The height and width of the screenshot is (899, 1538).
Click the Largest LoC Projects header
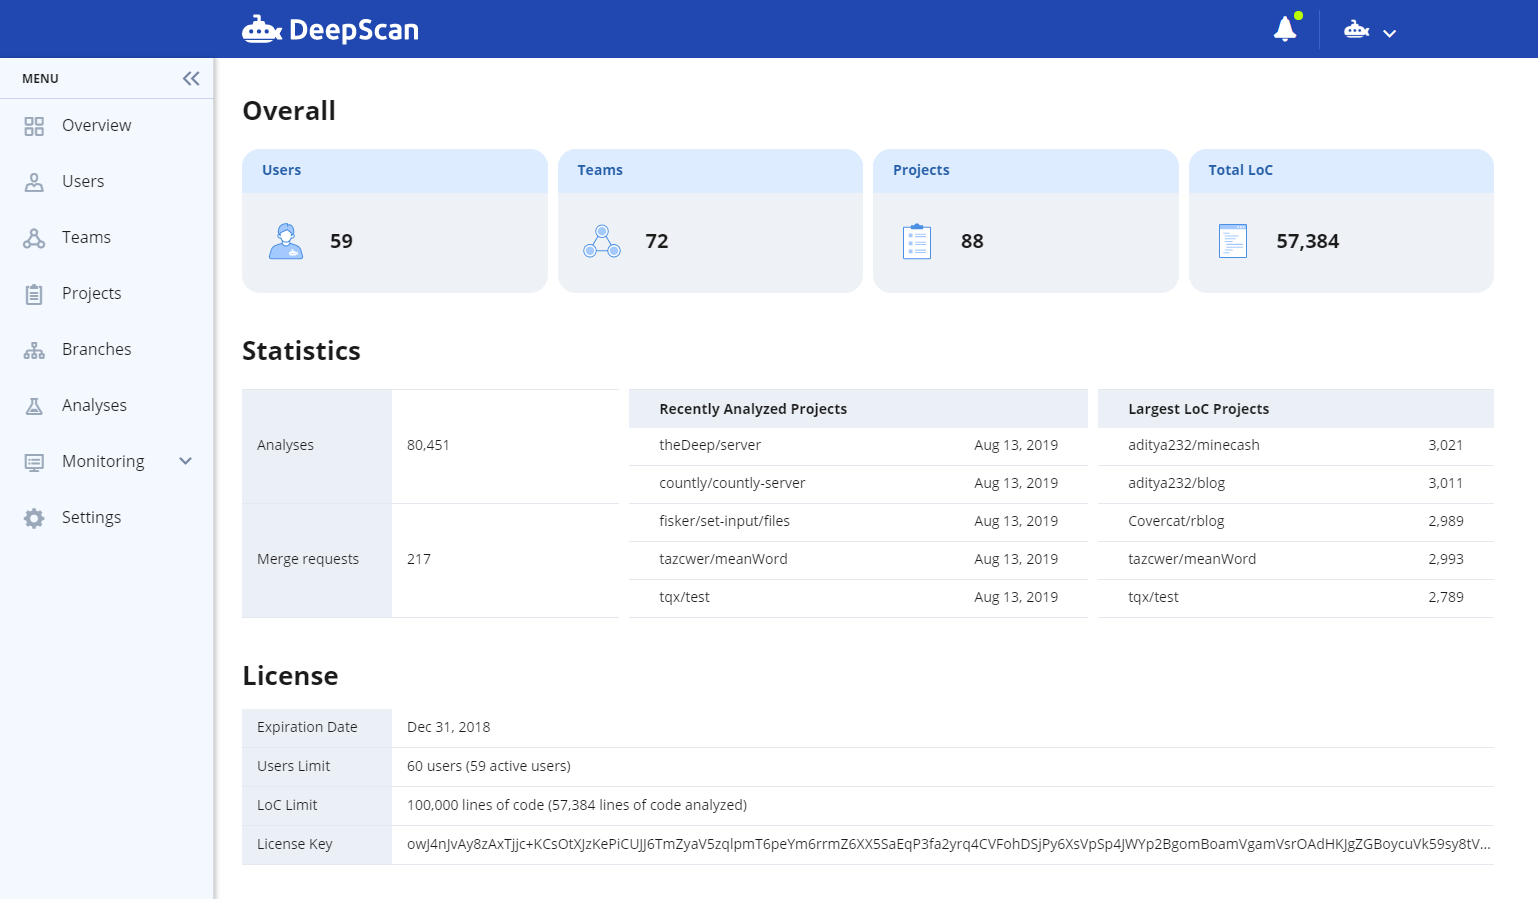coord(1198,409)
